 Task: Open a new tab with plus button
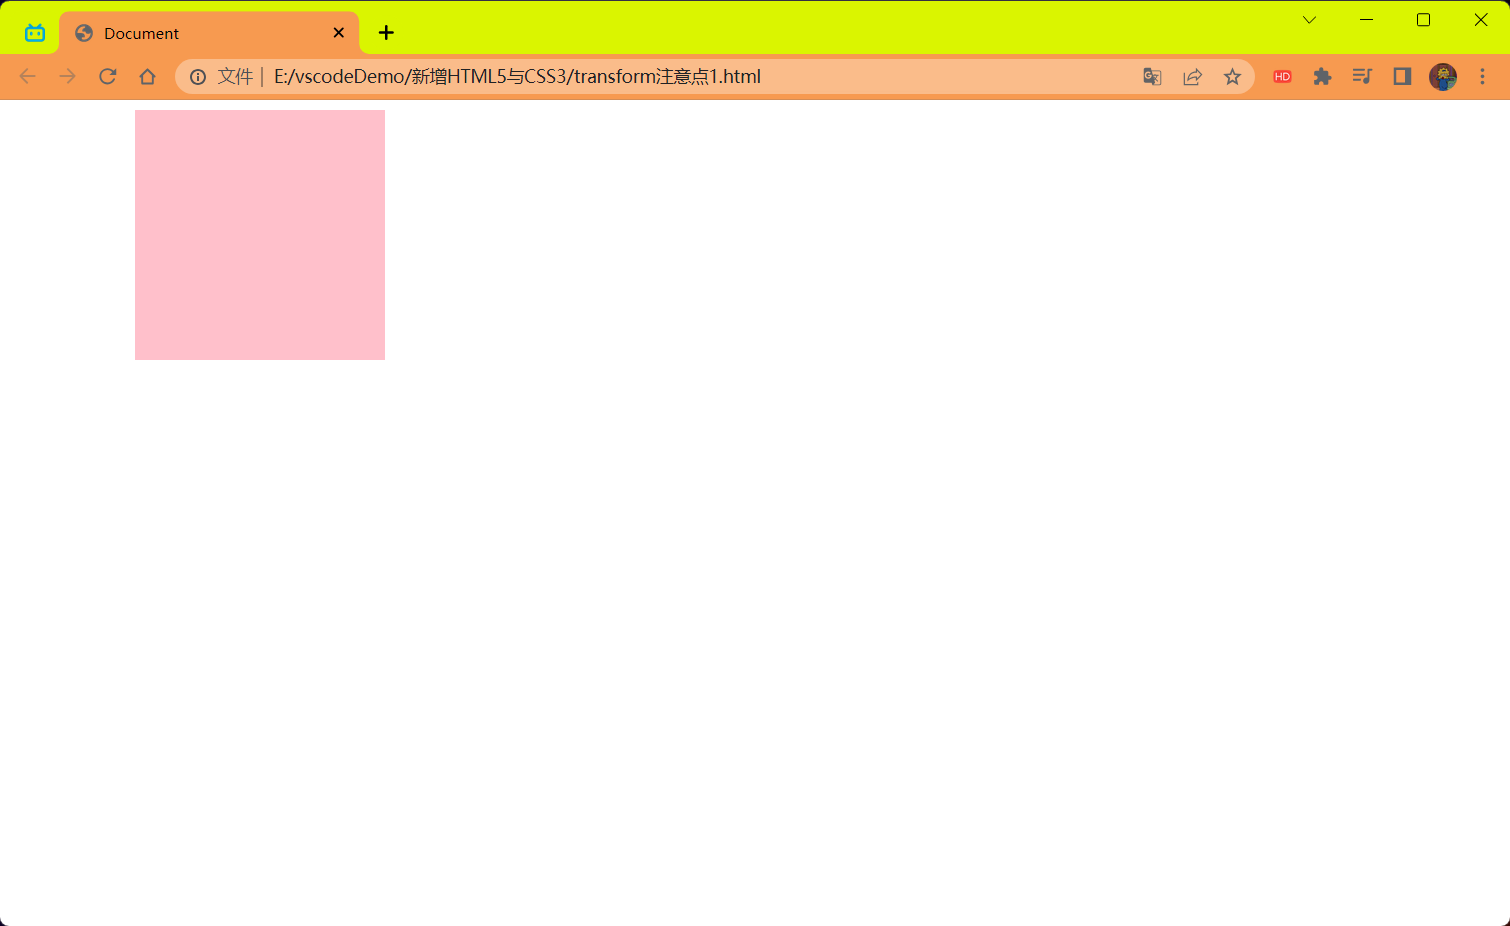386,33
